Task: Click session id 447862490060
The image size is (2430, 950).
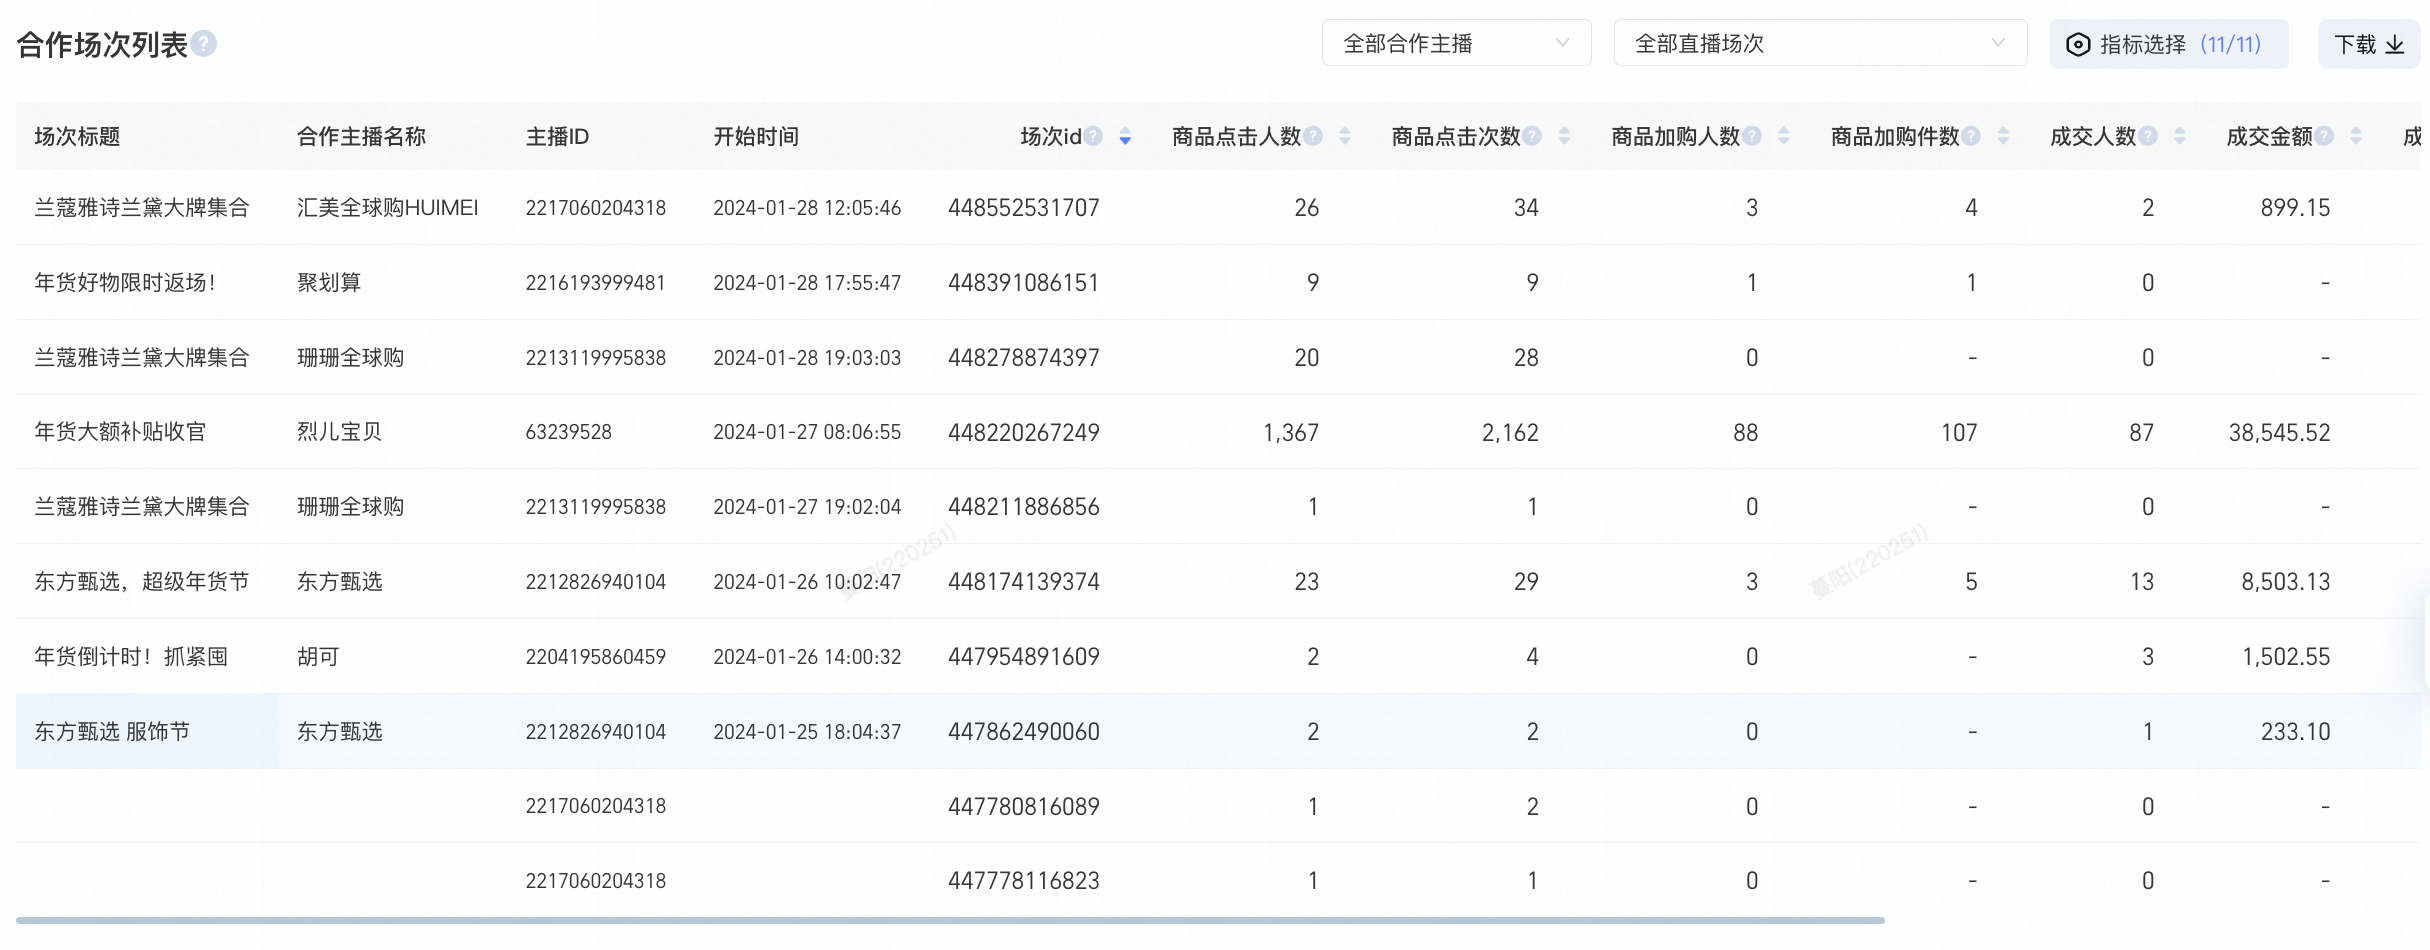Action: tap(1024, 732)
